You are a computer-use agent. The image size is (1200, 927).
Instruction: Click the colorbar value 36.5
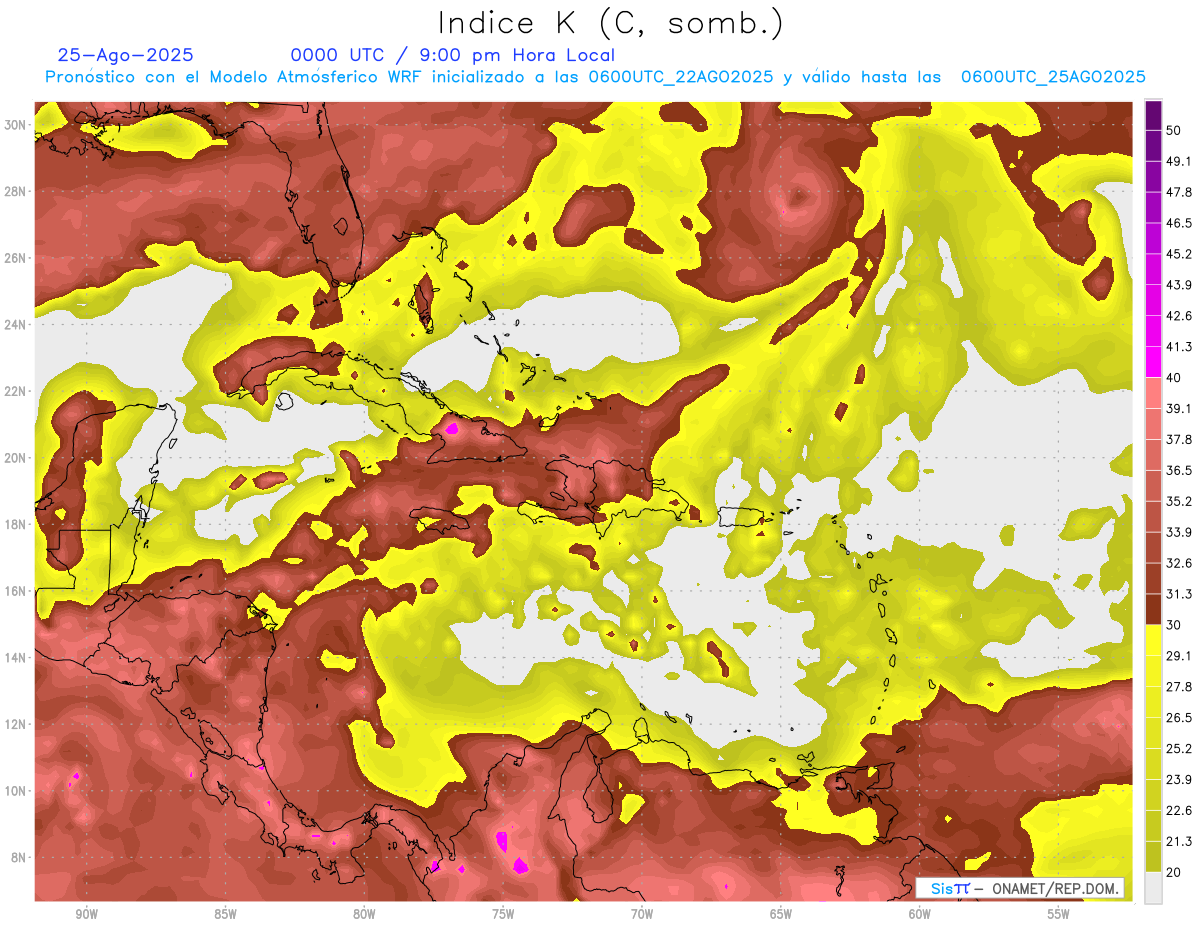(1179, 470)
